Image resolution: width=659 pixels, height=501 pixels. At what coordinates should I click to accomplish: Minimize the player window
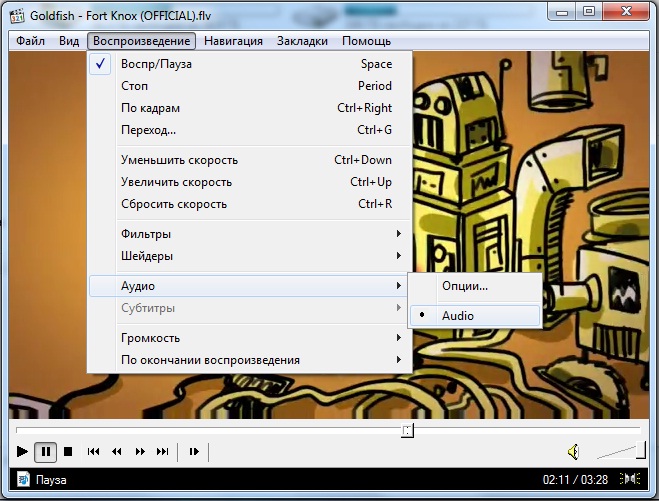coord(562,12)
